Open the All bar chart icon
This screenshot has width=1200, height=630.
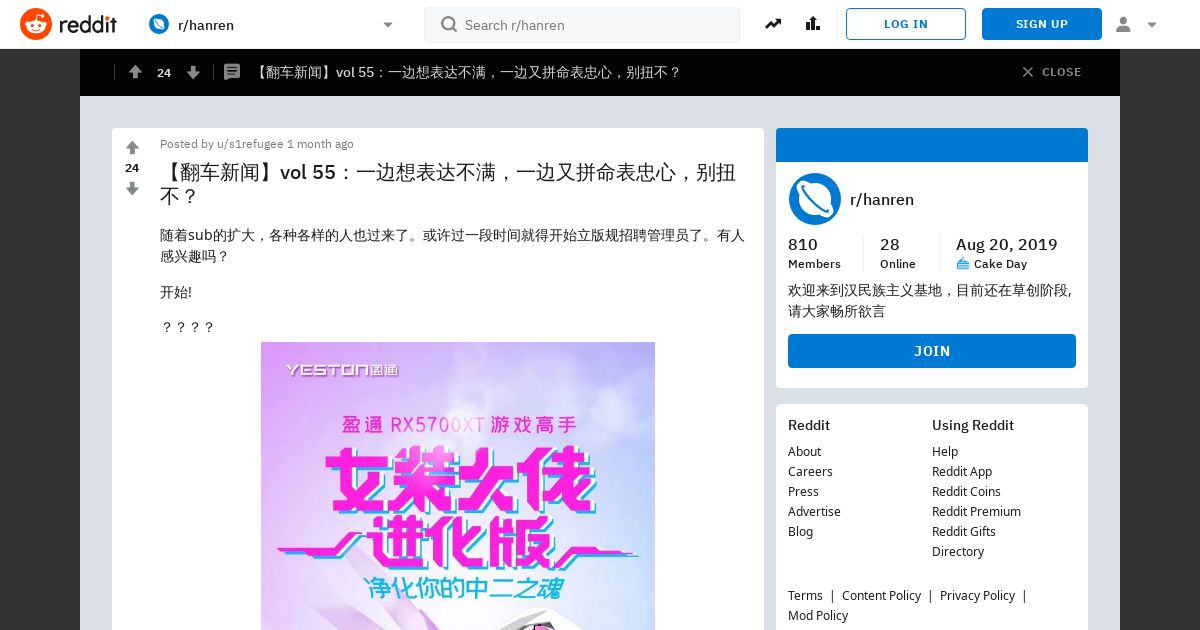[x=812, y=24]
